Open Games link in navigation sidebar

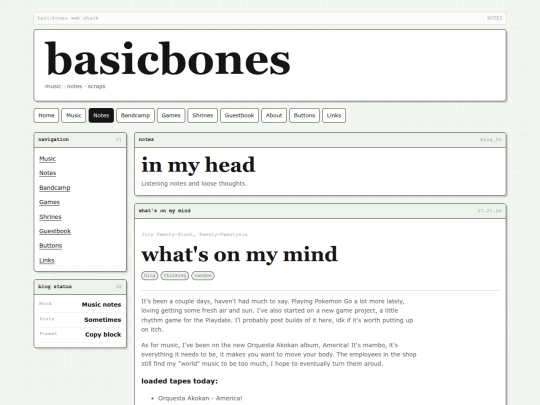point(49,202)
